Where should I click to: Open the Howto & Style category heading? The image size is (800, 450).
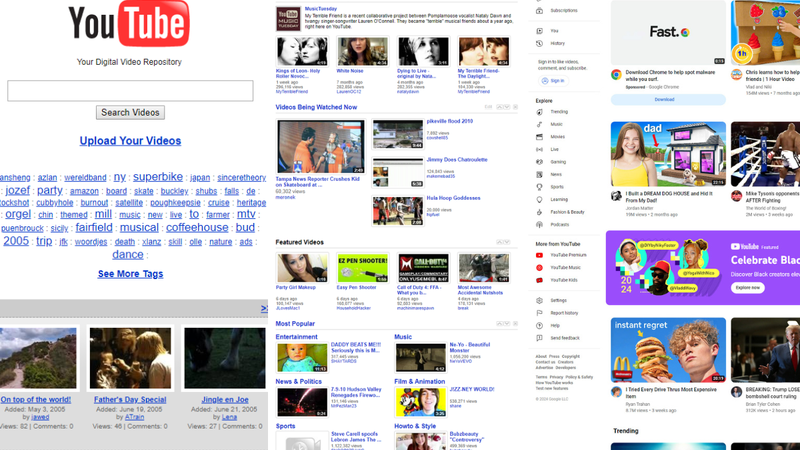(x=415, y=426)
